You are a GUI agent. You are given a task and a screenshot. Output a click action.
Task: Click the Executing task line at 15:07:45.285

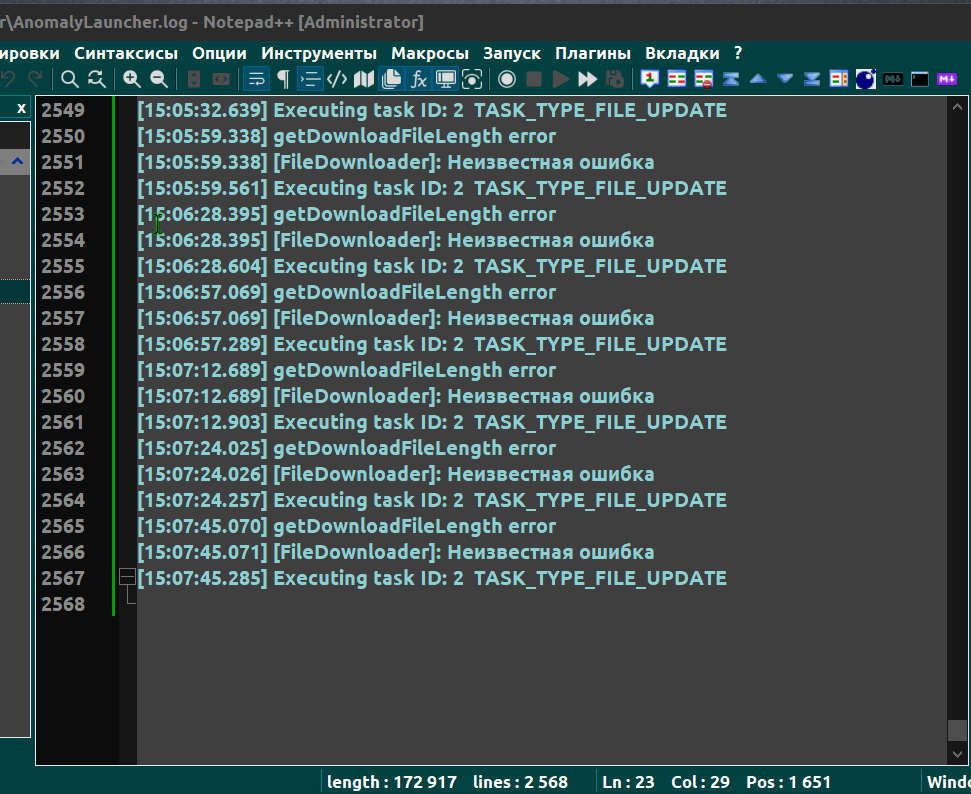coord(432,578)
